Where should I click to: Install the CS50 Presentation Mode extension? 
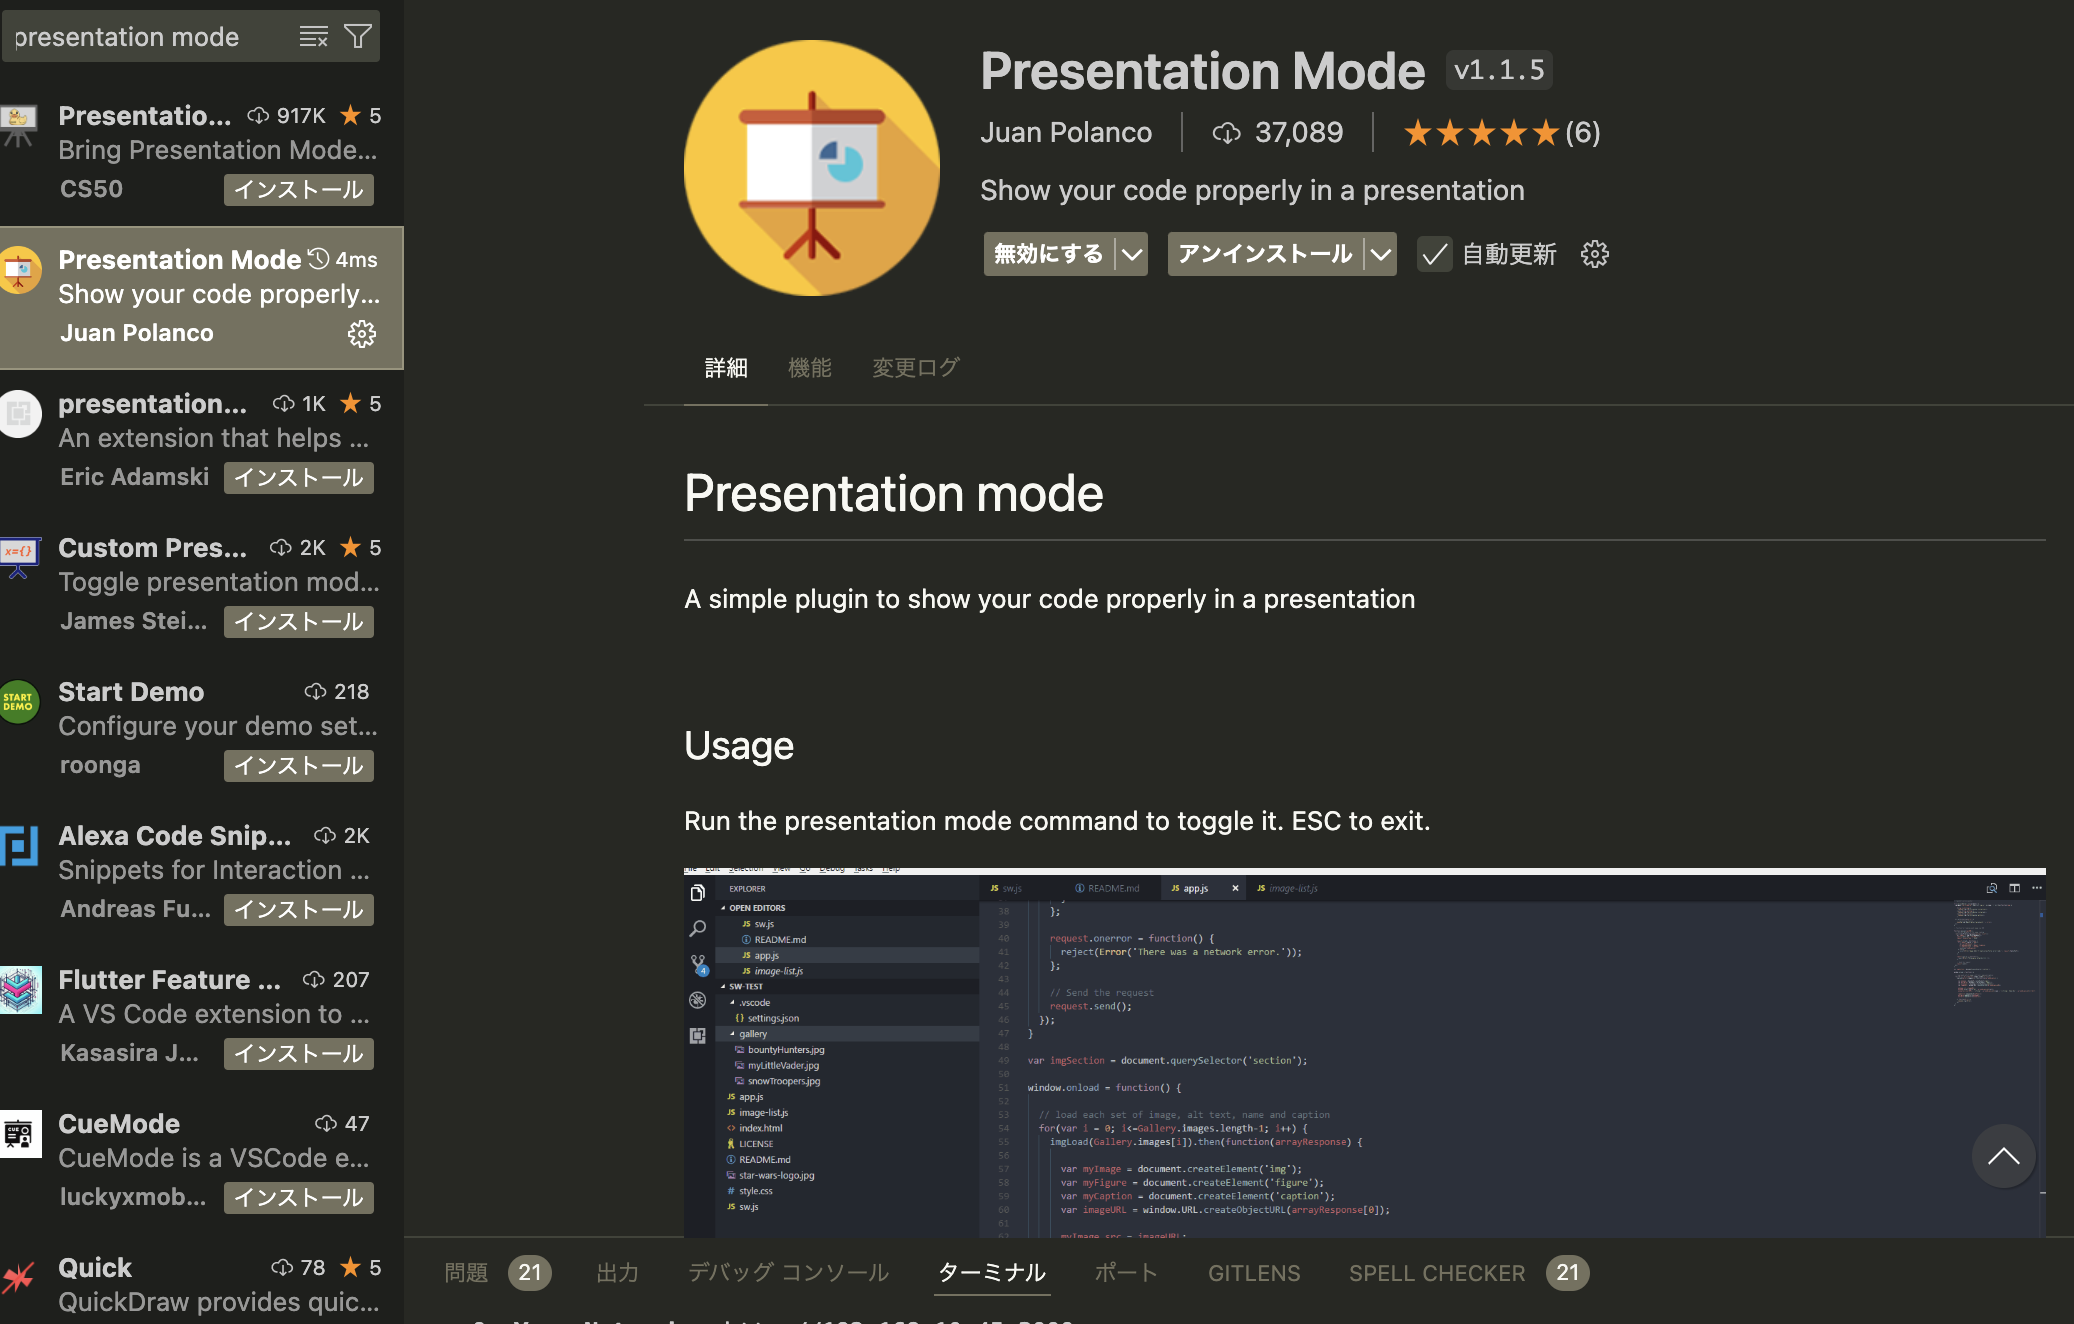297,189
